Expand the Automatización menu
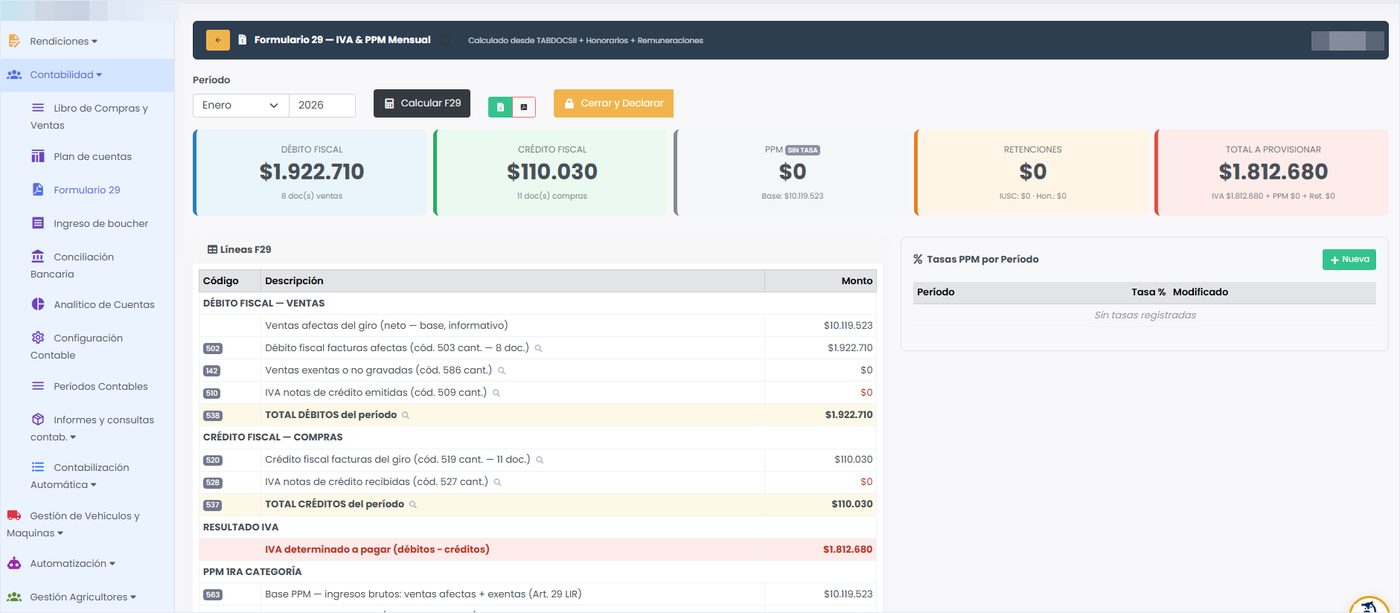The width and height of the screenshot is (1400, 613). pos(73,563)
